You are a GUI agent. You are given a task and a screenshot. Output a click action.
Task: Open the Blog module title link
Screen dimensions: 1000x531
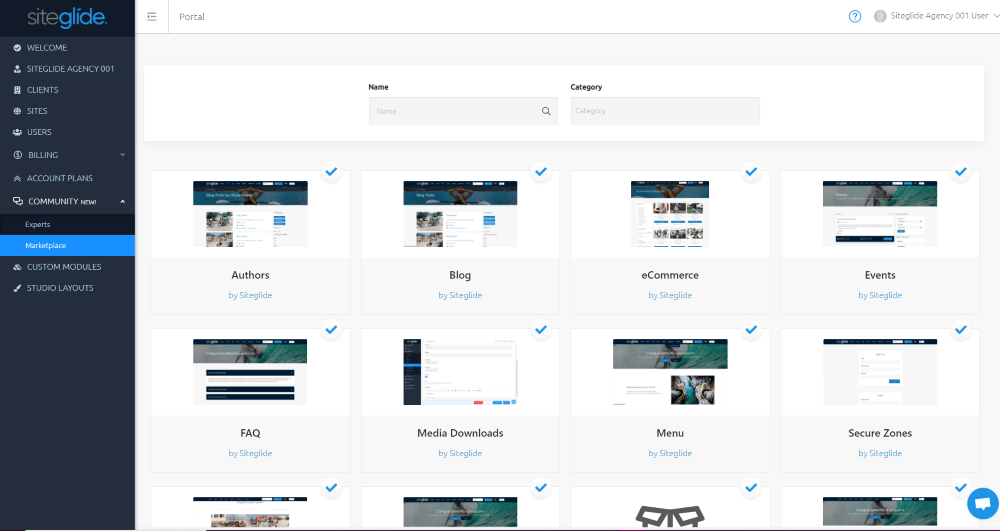point(460,275)
